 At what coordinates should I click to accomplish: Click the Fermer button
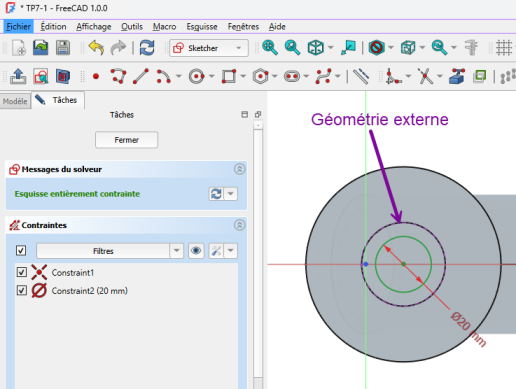pyautogui.click(x=126, y=140)
